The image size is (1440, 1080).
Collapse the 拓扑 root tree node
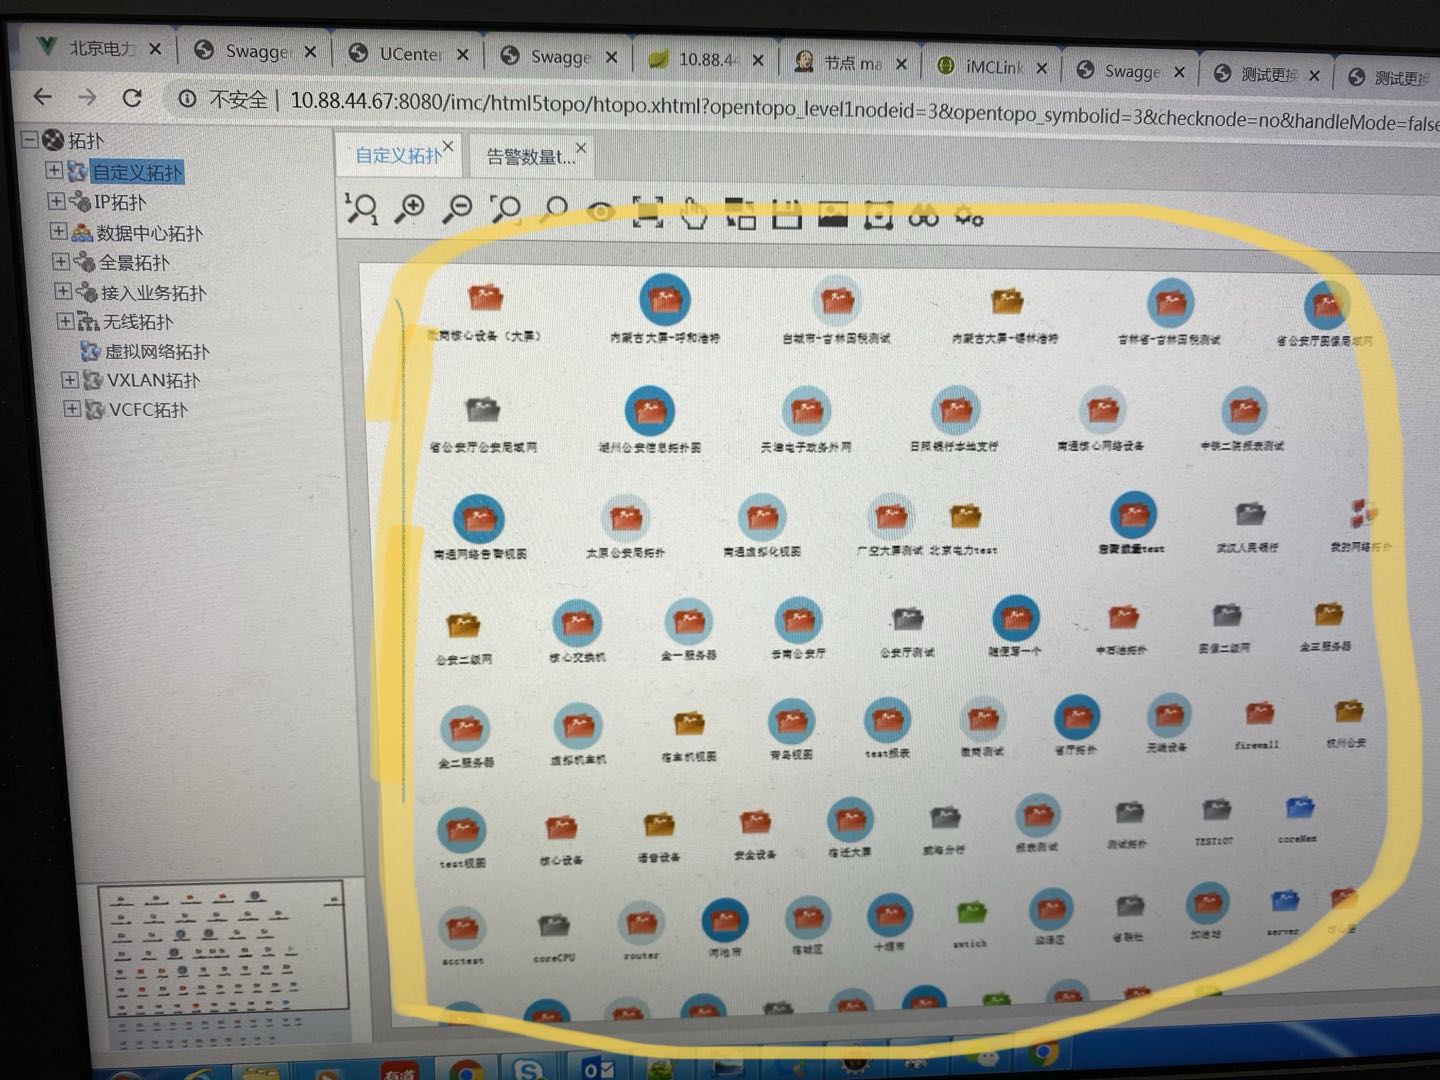[x=30, y=140]
